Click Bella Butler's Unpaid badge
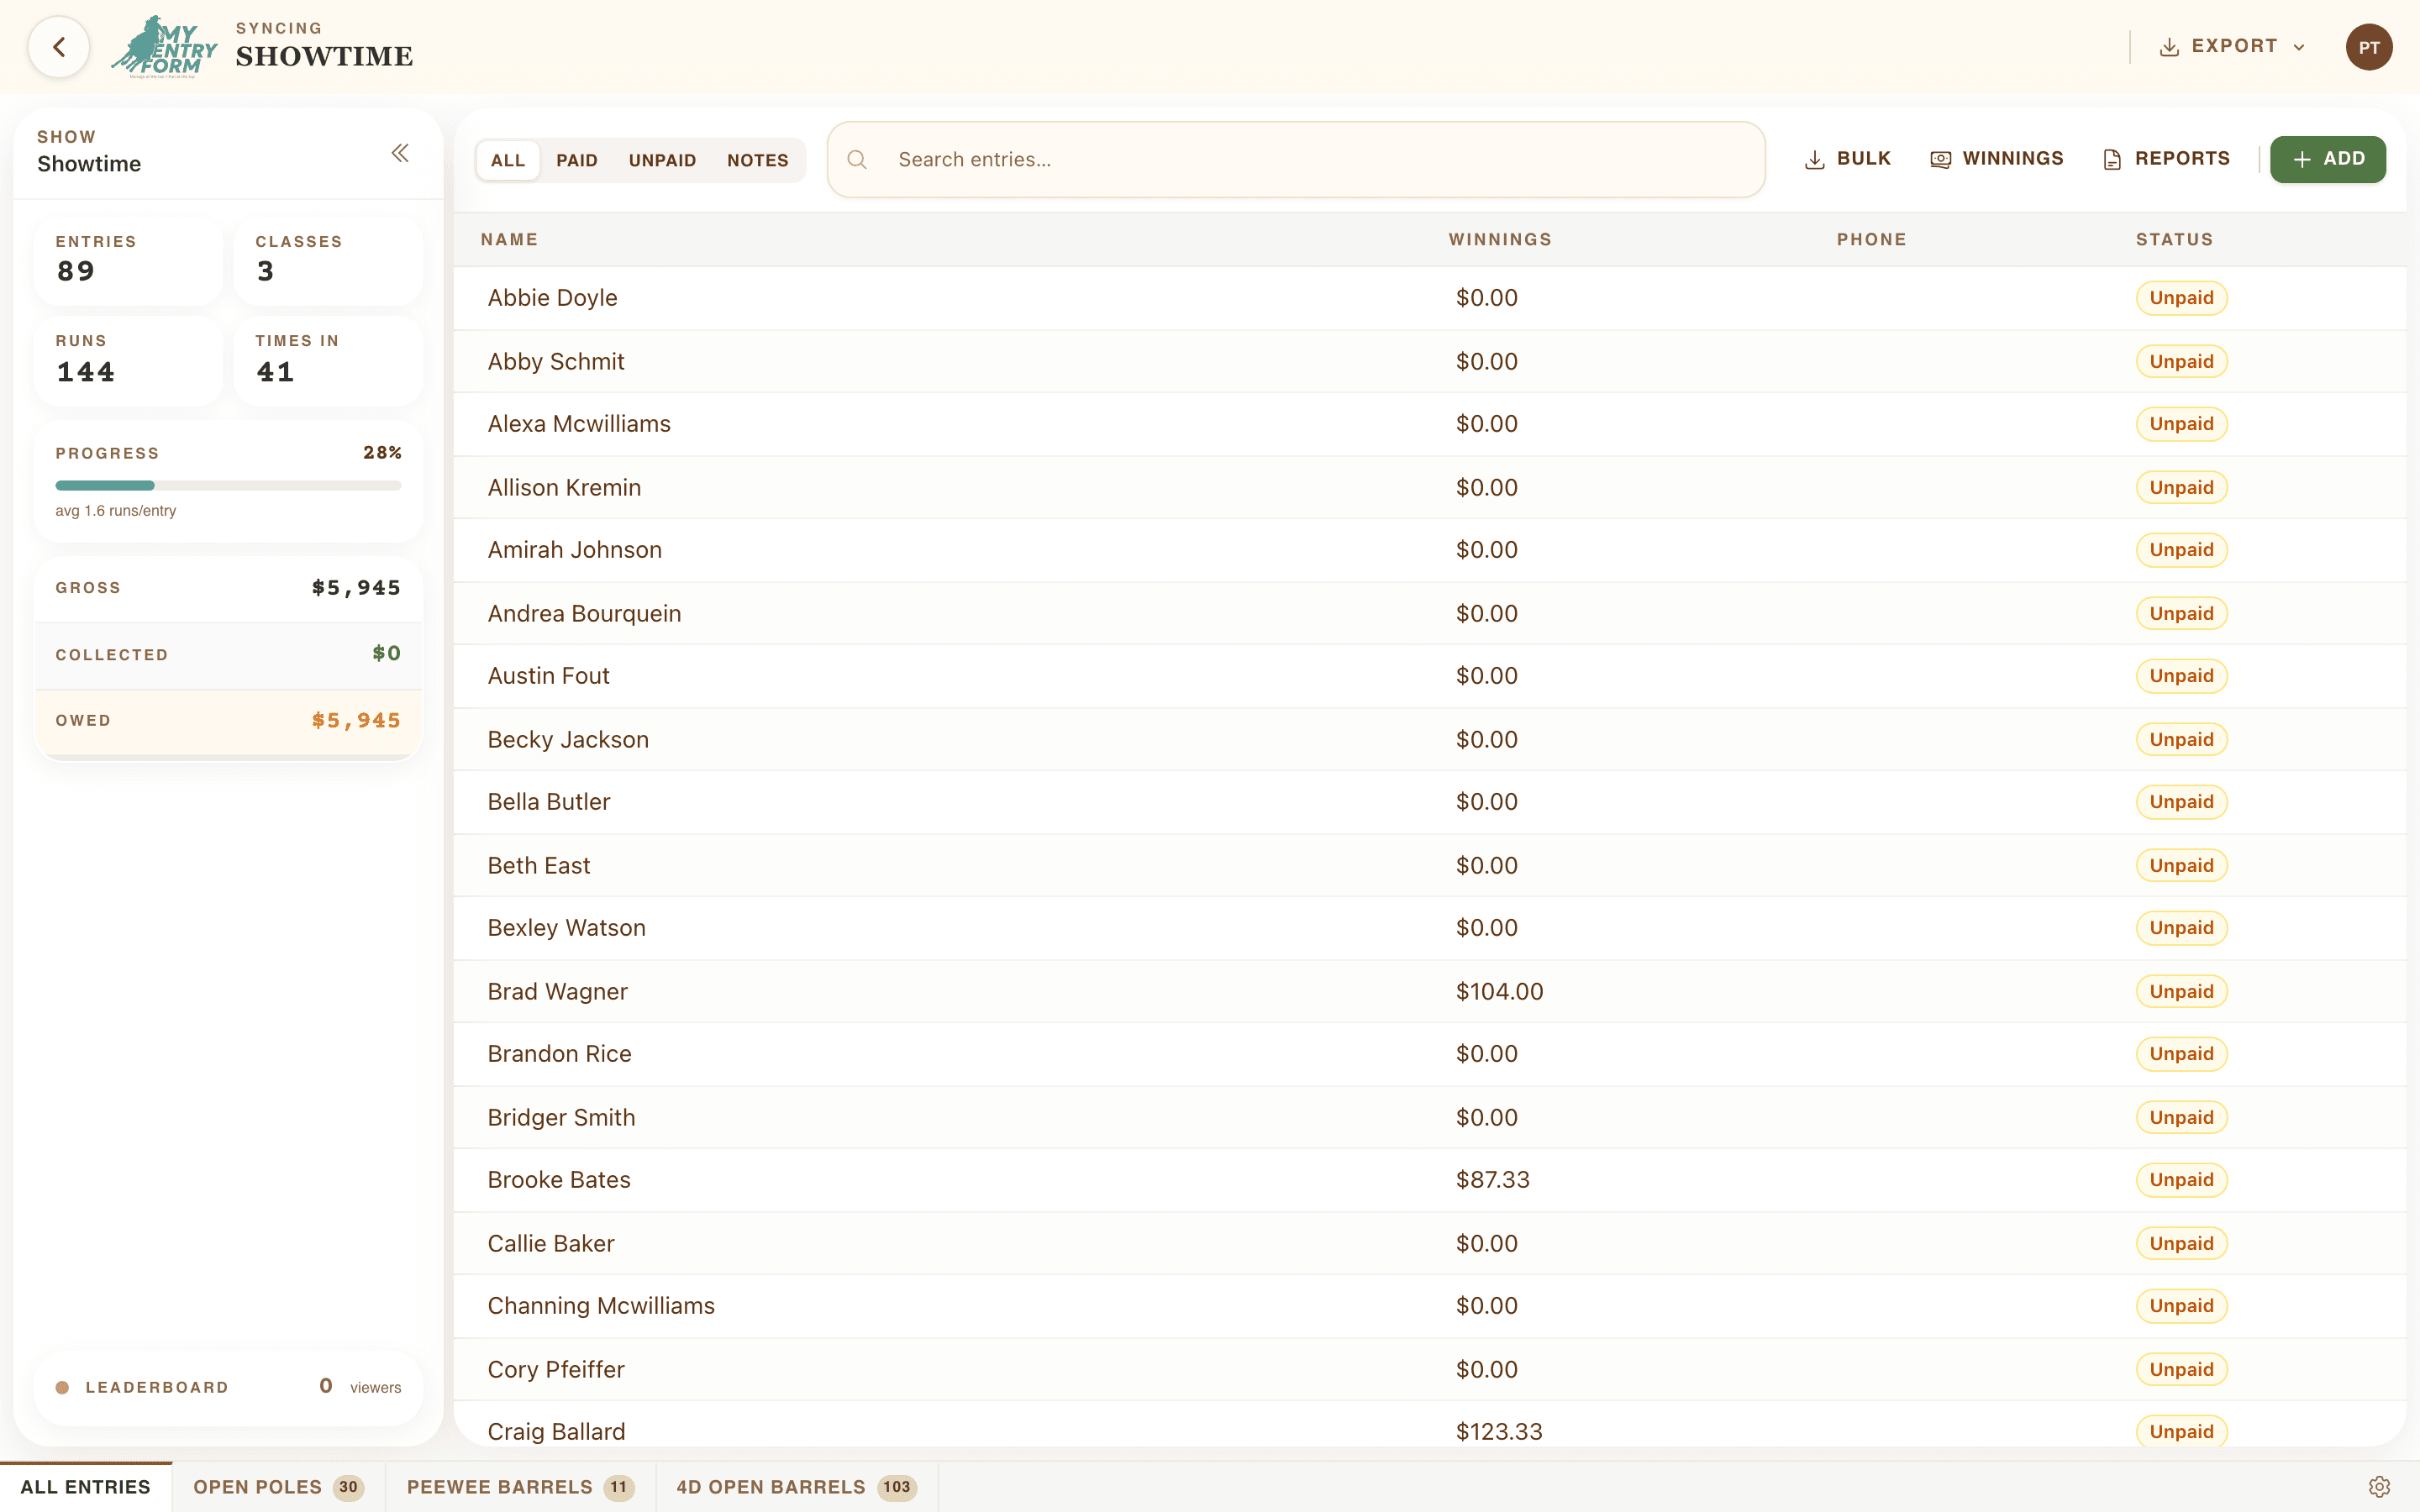This screenshot has height=1512, width=2420. point(2181,802)
